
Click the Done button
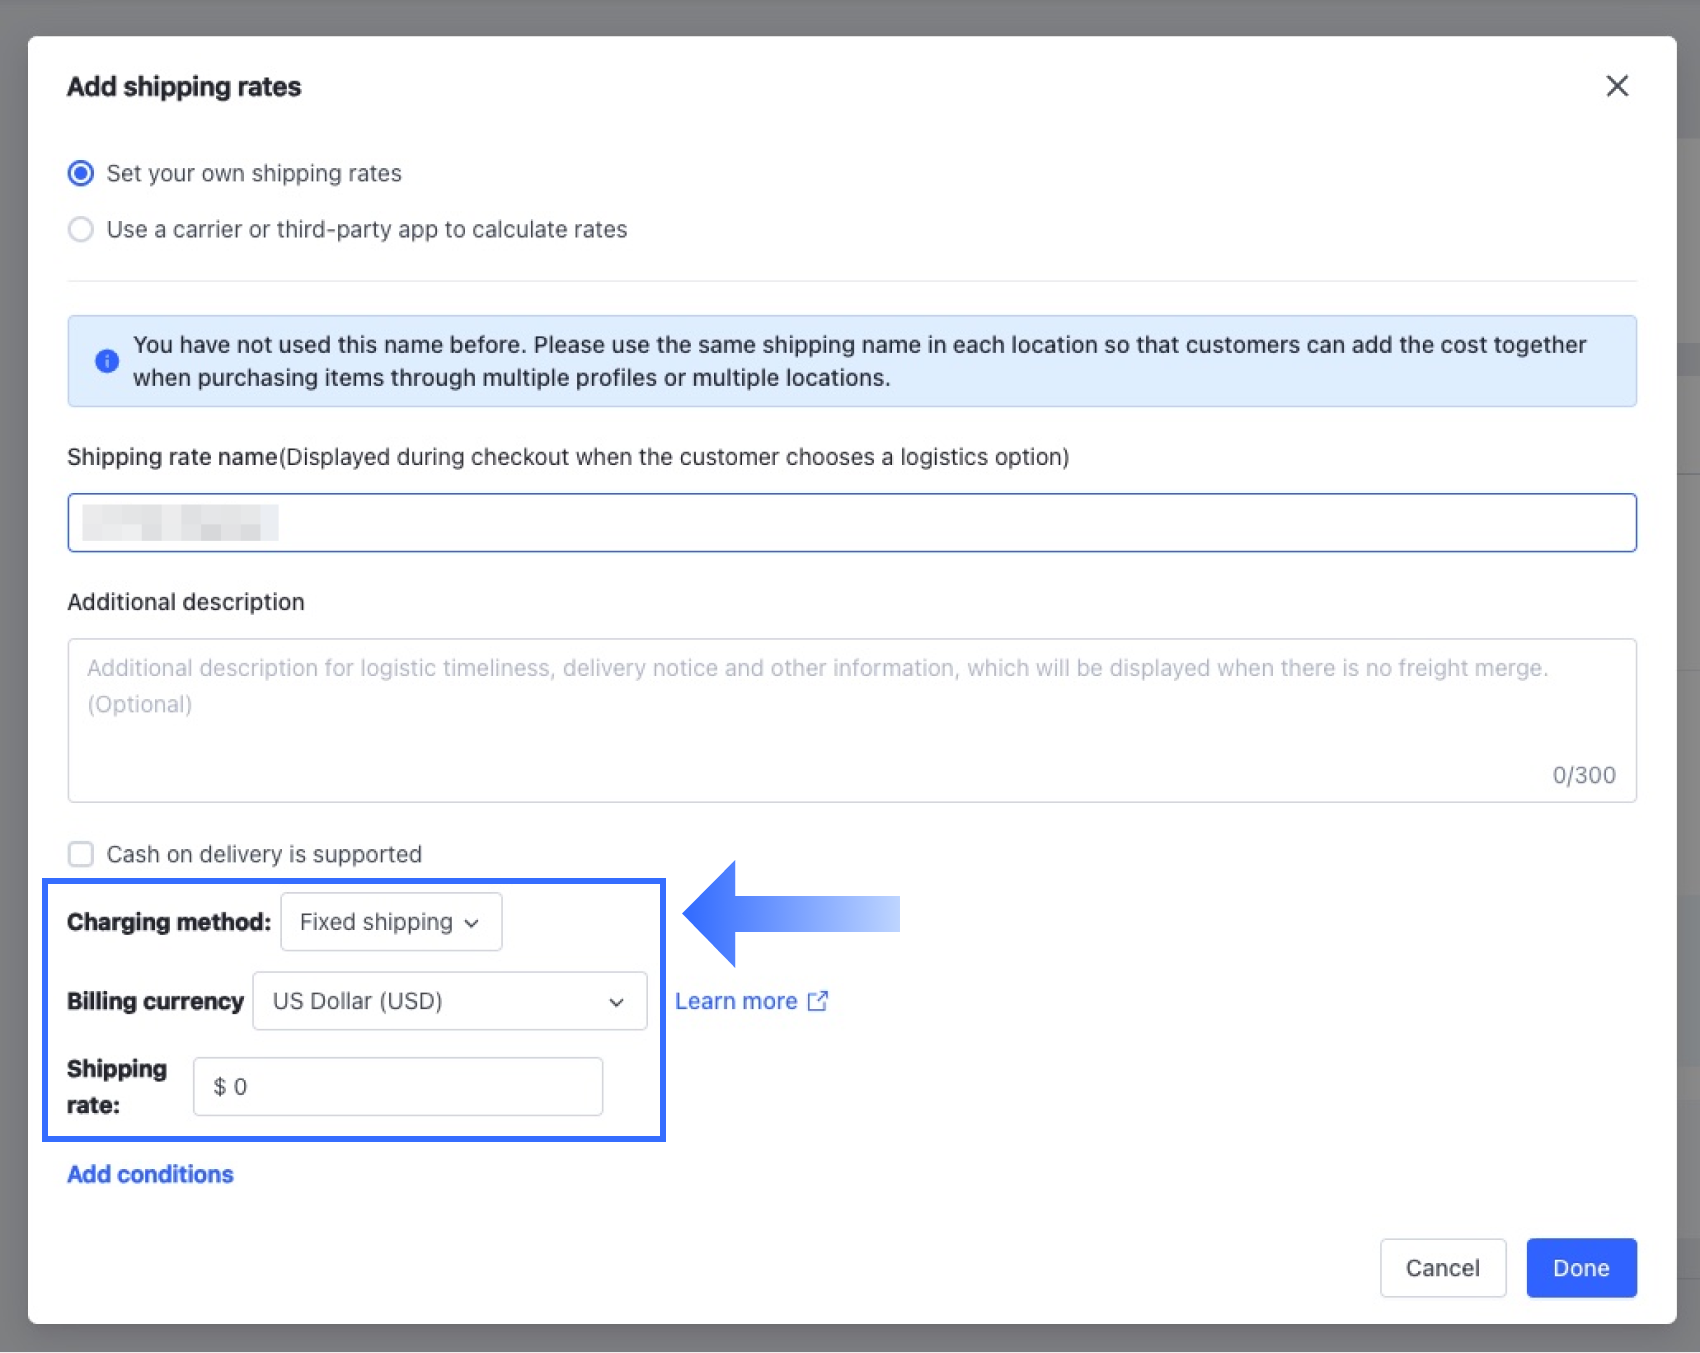pyautogui.click(x=1580, y=1268)
